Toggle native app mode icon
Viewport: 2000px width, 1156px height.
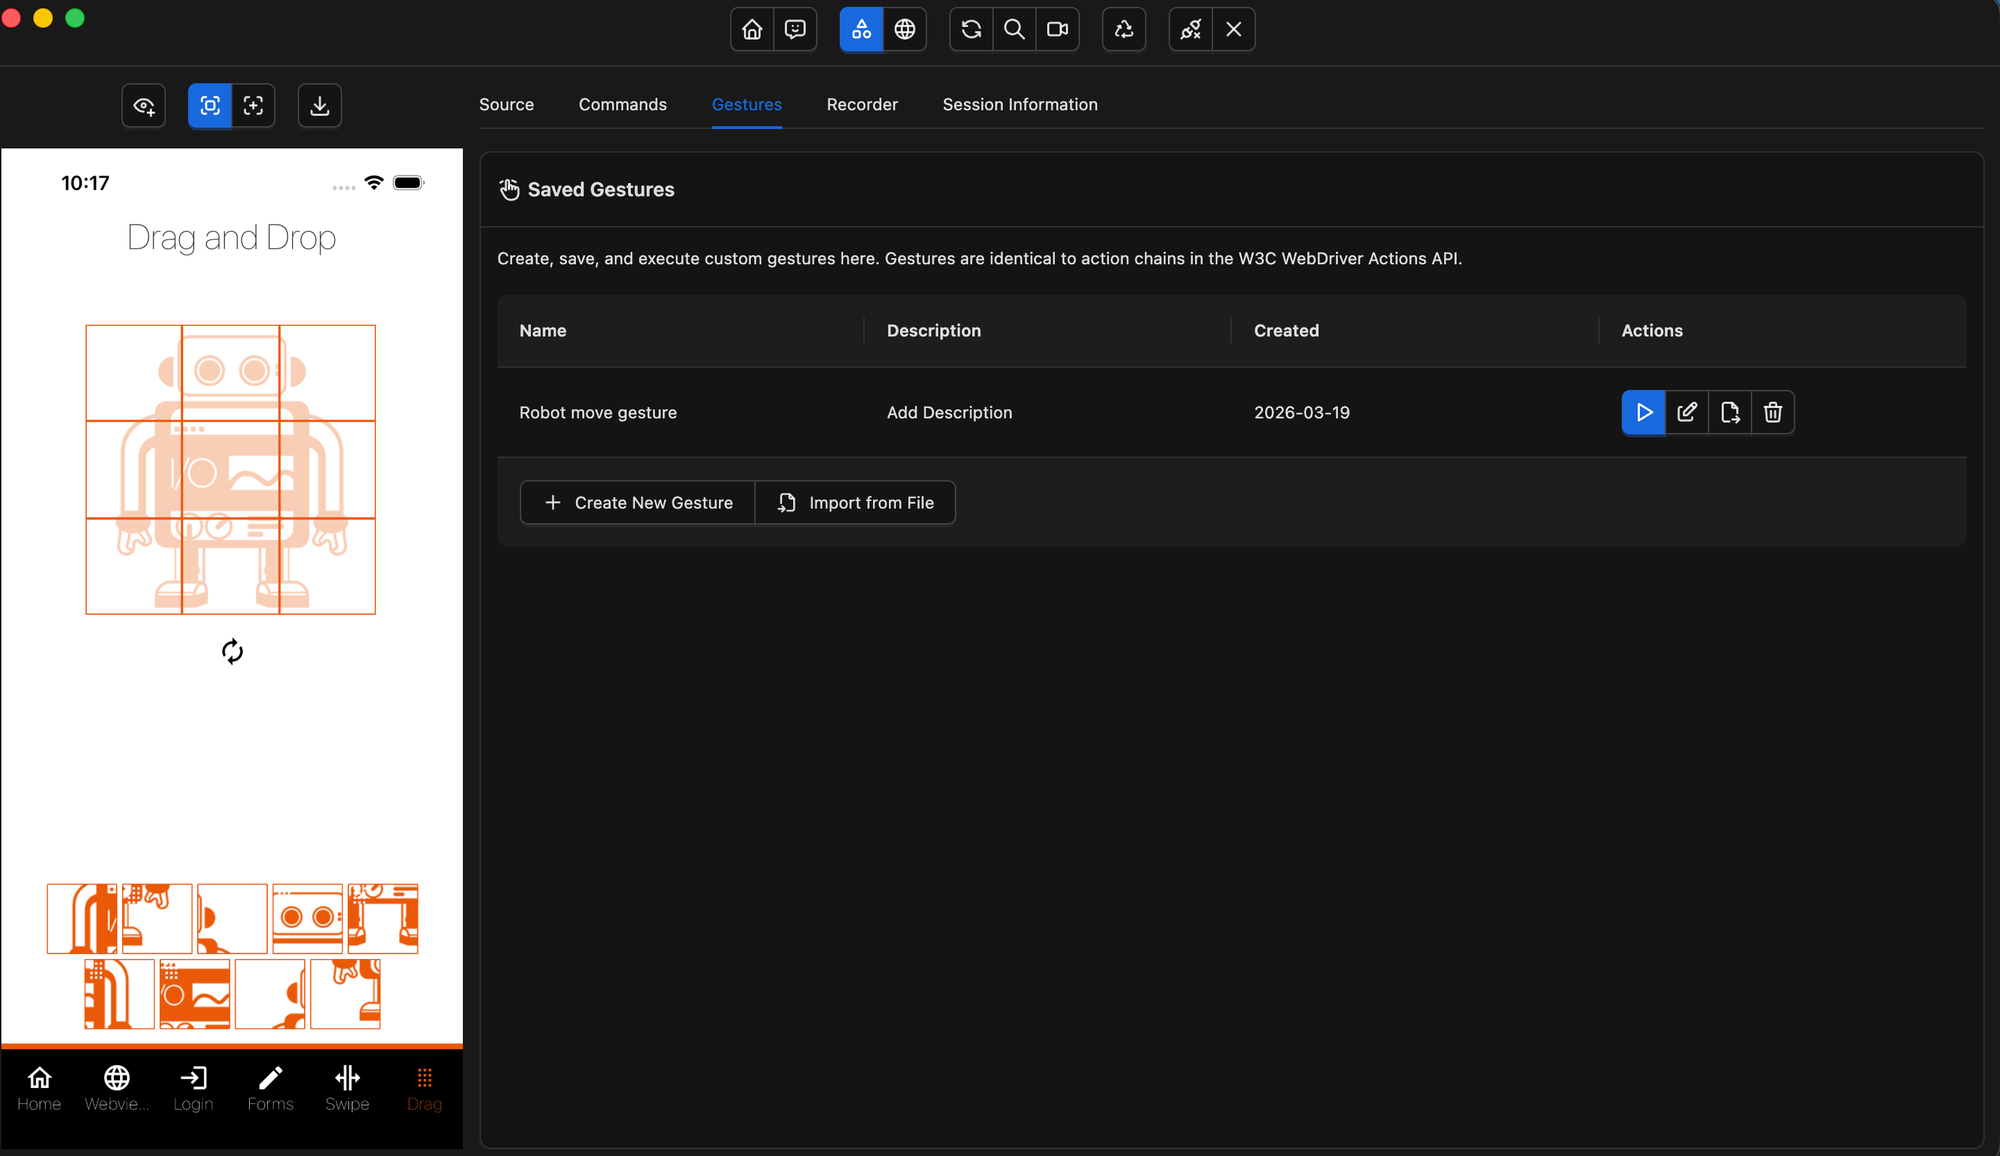coord(861,29)
